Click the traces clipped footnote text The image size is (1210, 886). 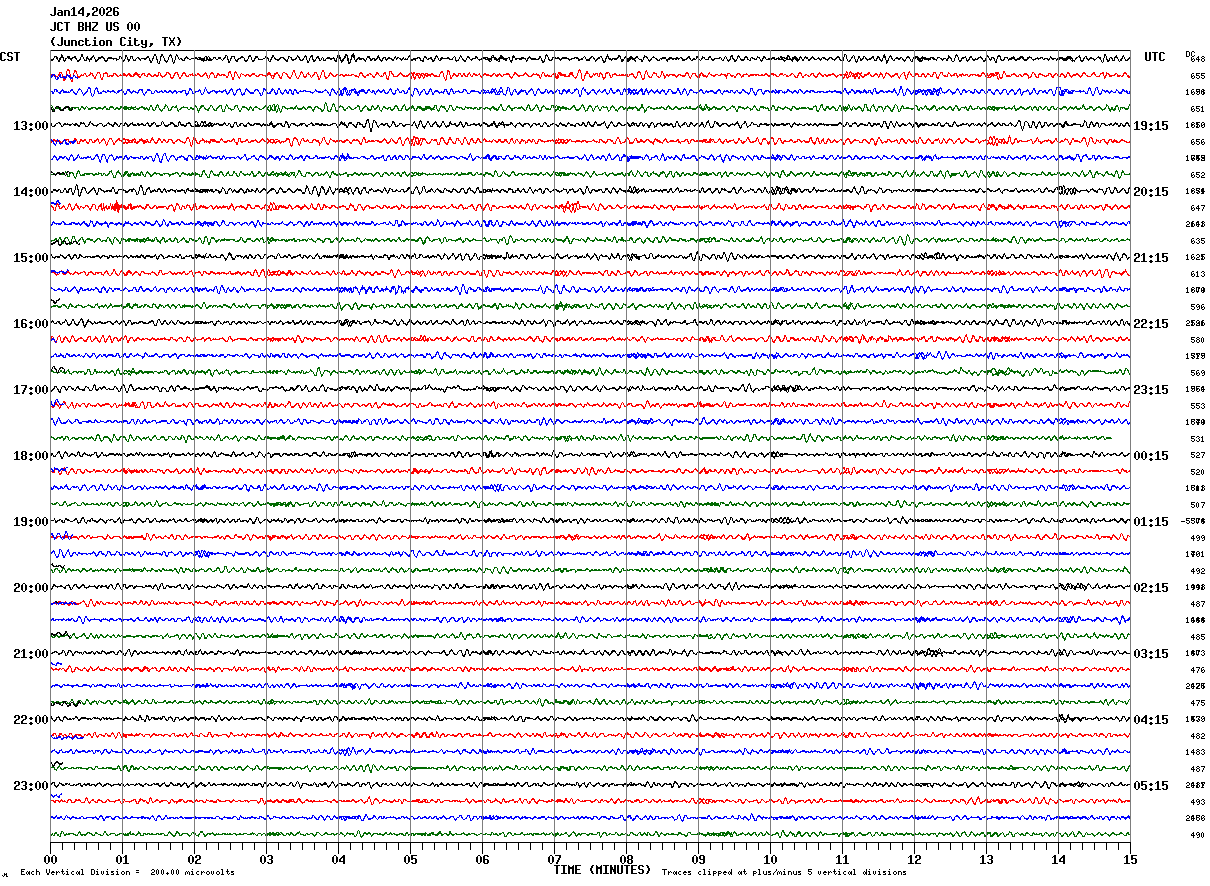[x=784, y=873]
